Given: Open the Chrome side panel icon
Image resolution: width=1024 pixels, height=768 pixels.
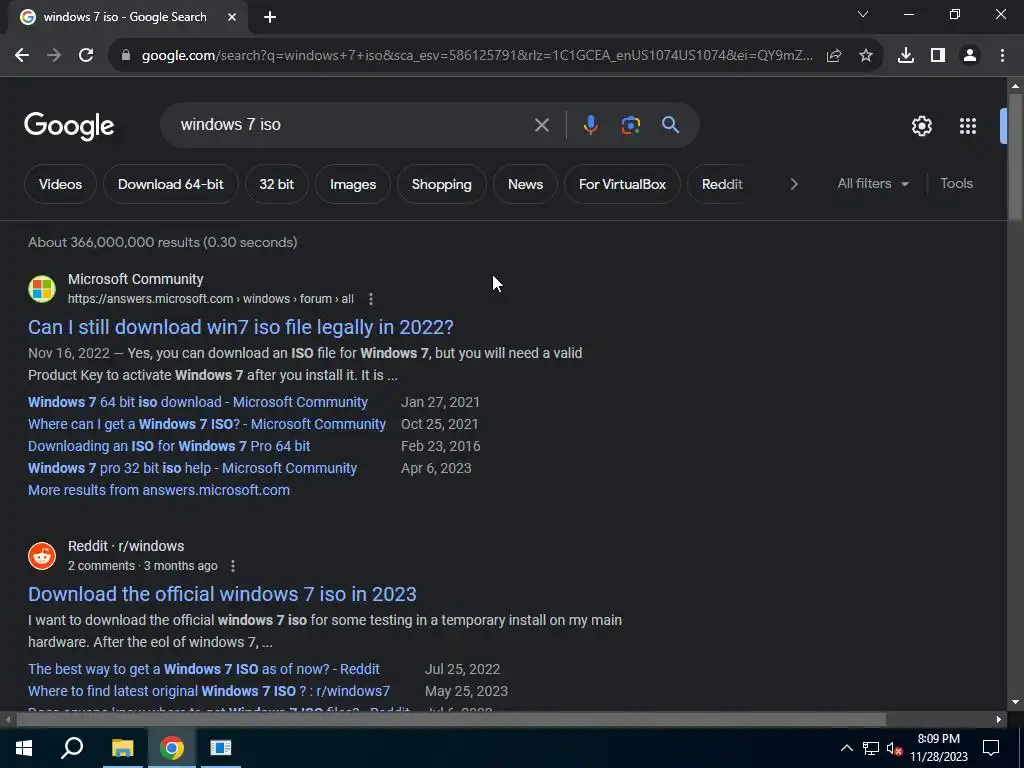Looking at the screenshot, I should [938, 56].
